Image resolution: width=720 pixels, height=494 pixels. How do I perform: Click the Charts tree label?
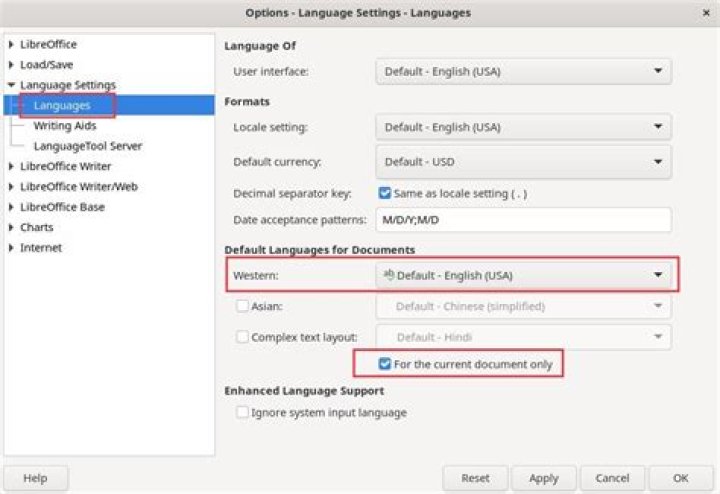pos(37,227)
